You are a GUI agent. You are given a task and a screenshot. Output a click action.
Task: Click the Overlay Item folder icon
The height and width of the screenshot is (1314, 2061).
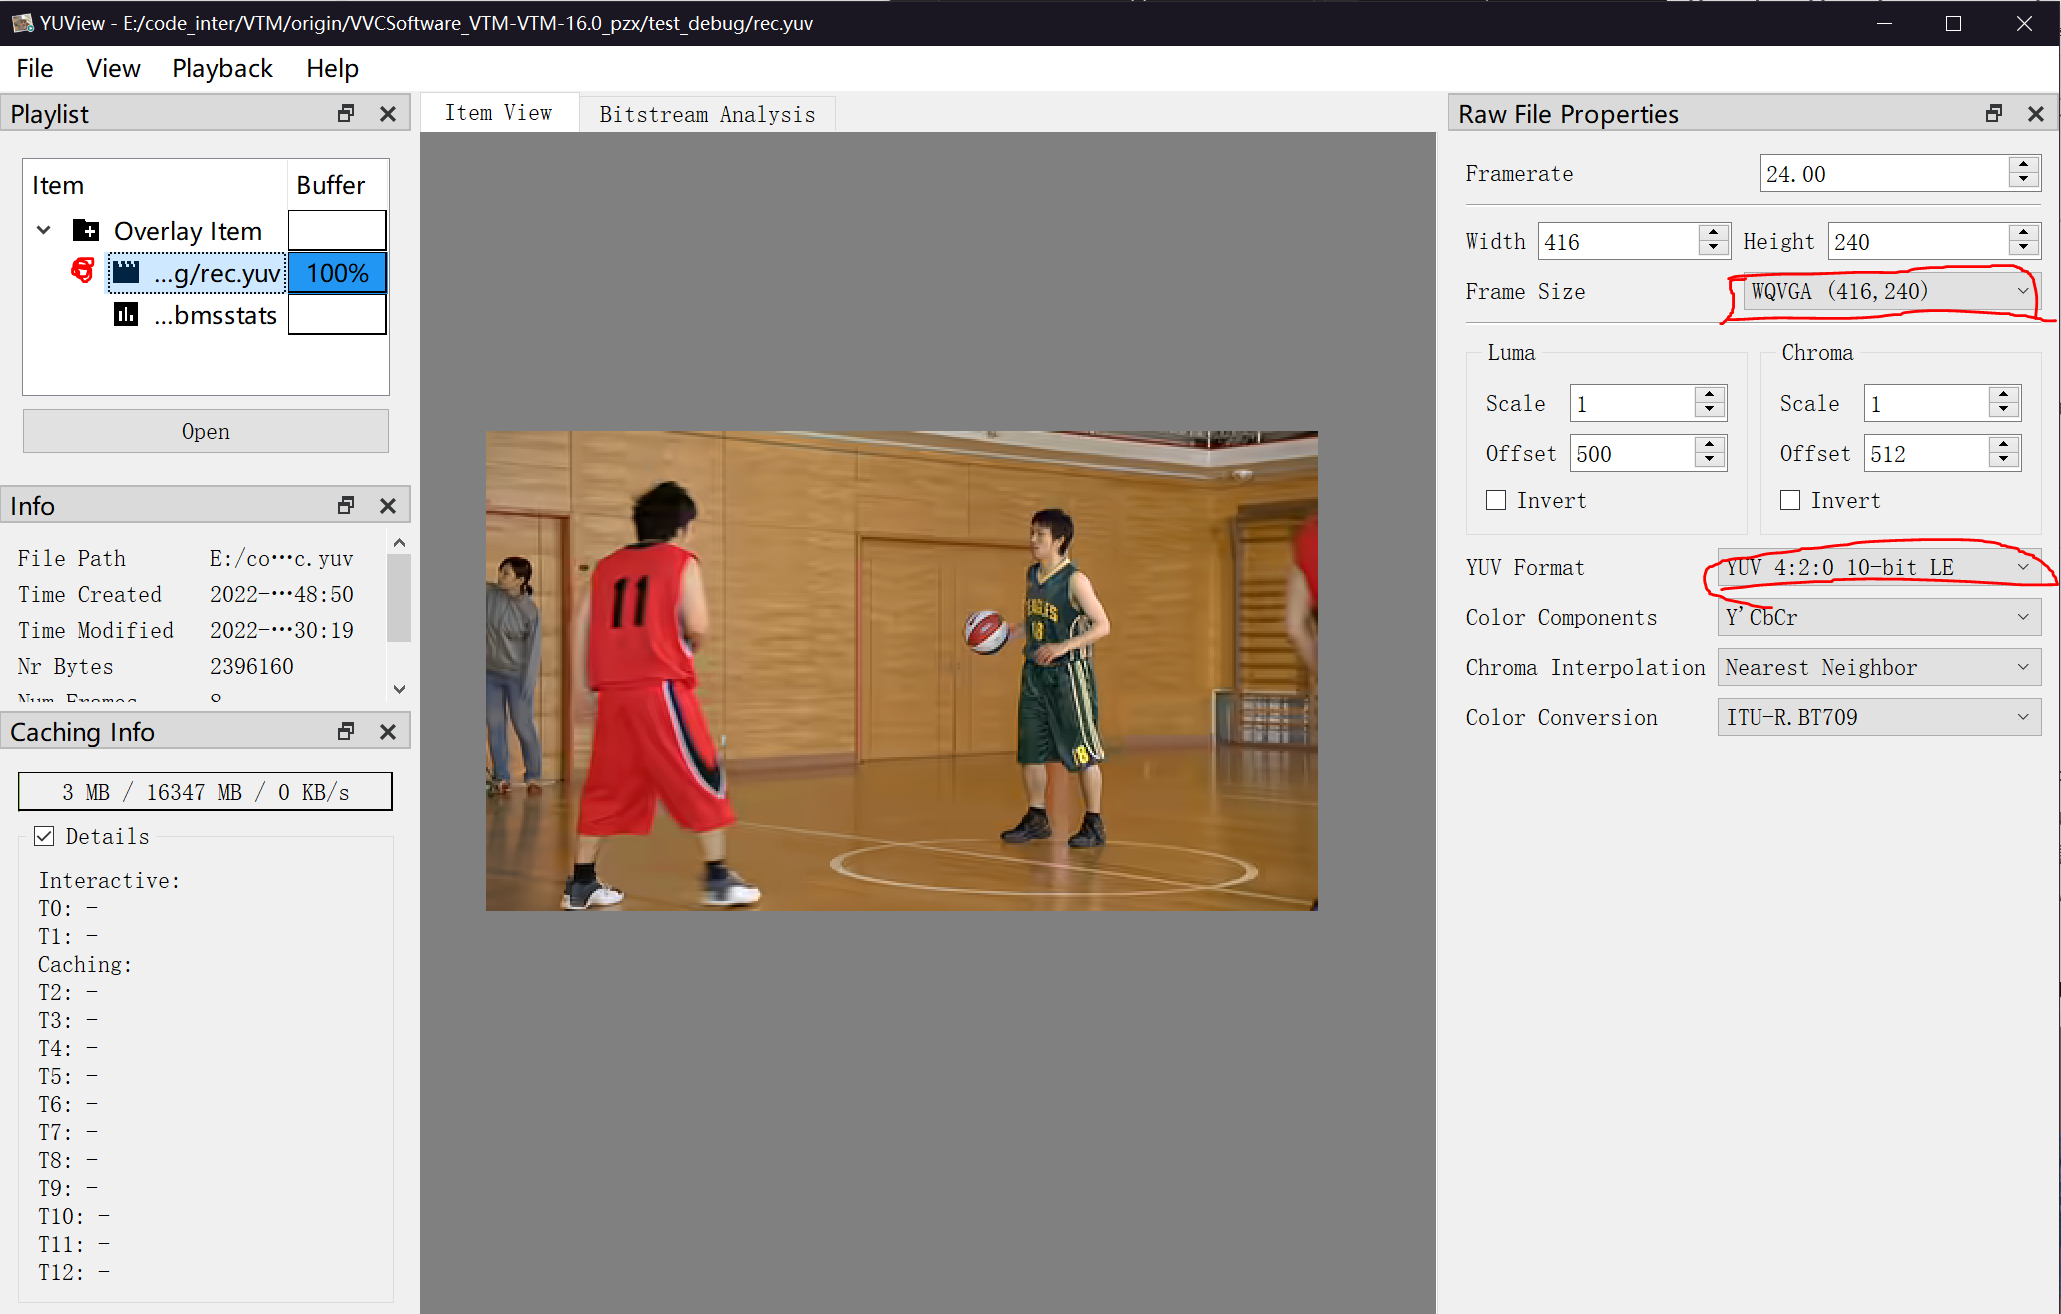[86, 231]
